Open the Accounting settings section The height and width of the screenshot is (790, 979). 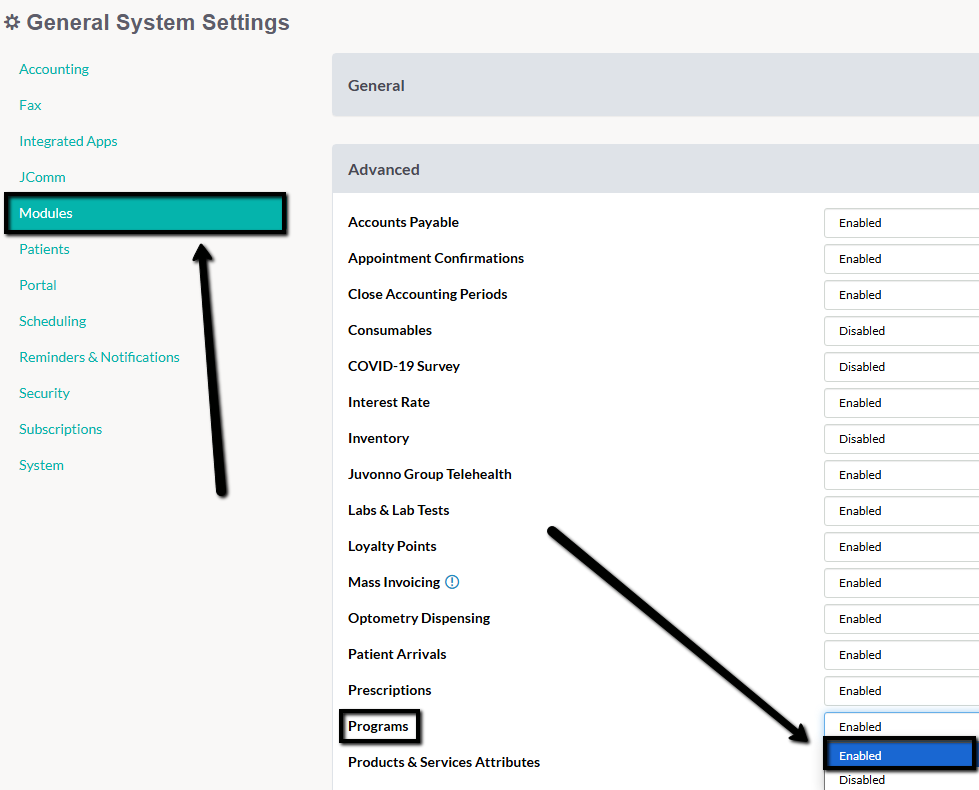(x=54, y=69)
